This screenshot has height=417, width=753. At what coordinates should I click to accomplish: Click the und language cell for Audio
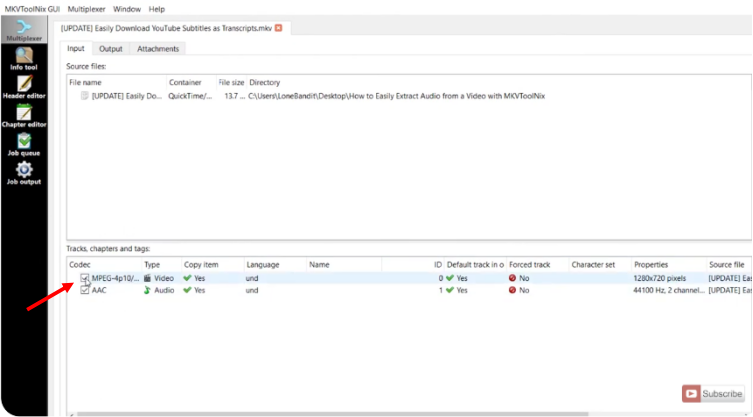(252, 290)
